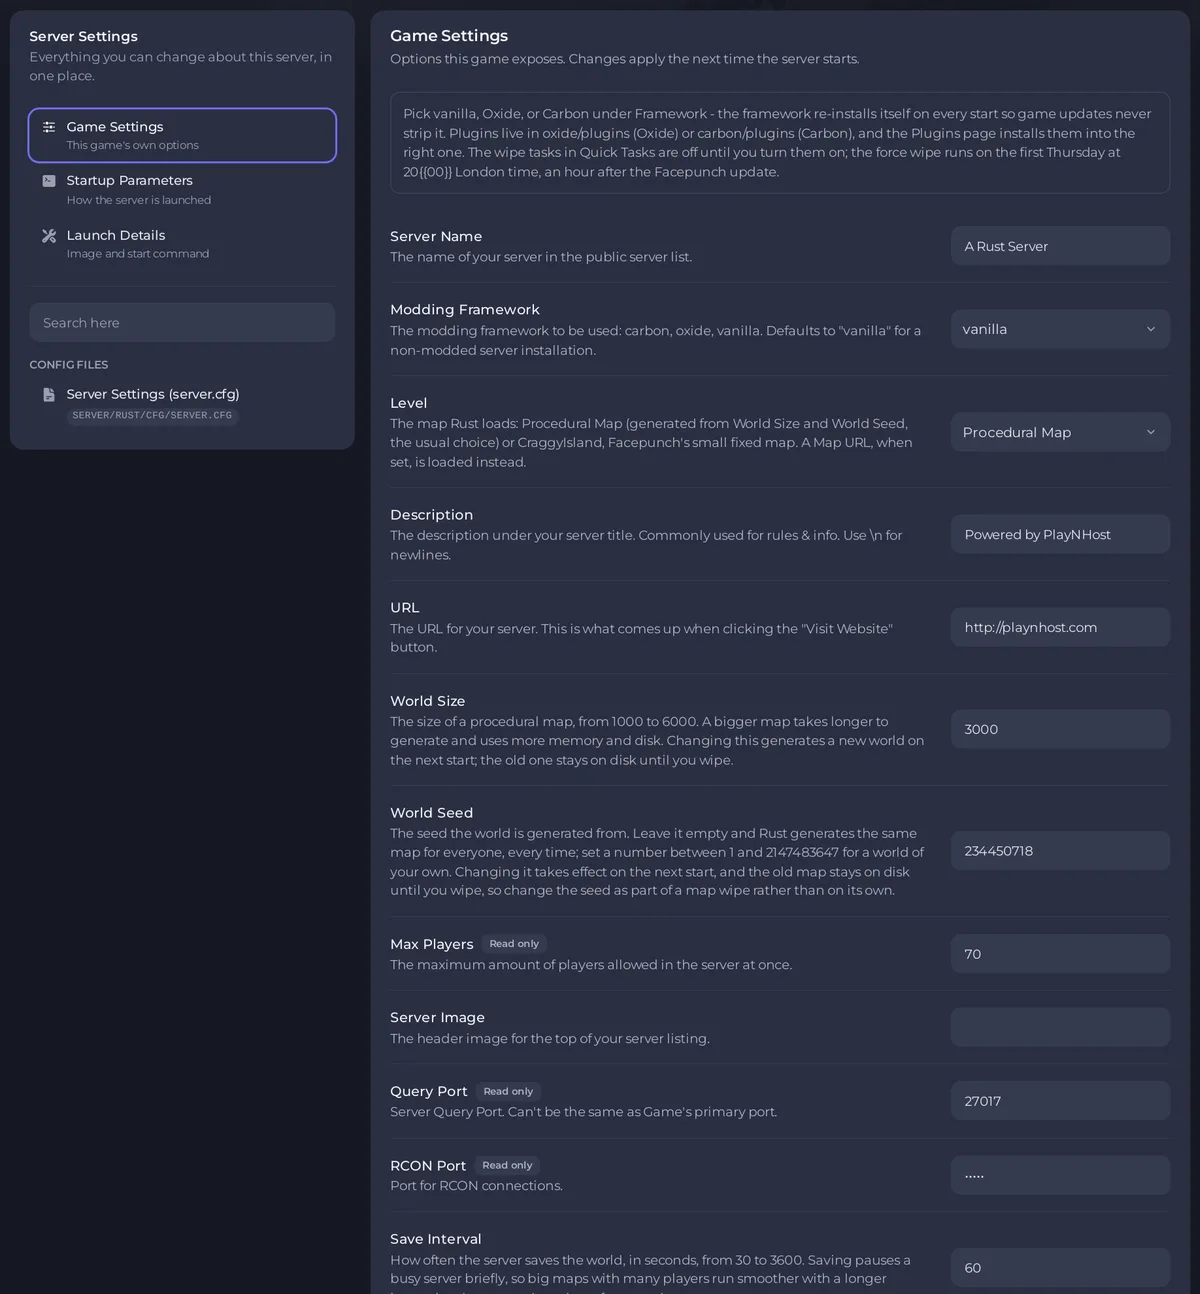
Task: Click the Startup Parameters terminal icon
Action: pyautogui.click(x=49, y=181)
